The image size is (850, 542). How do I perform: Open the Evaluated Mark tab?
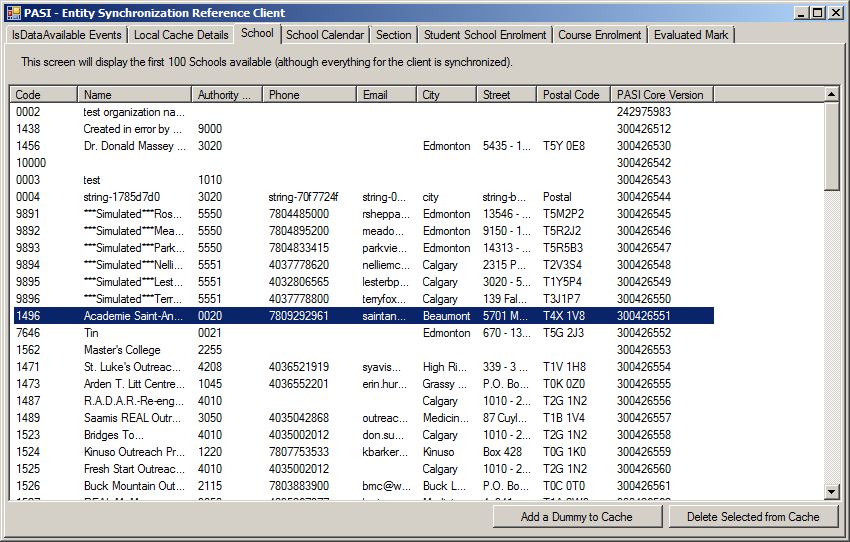[691, 35]
